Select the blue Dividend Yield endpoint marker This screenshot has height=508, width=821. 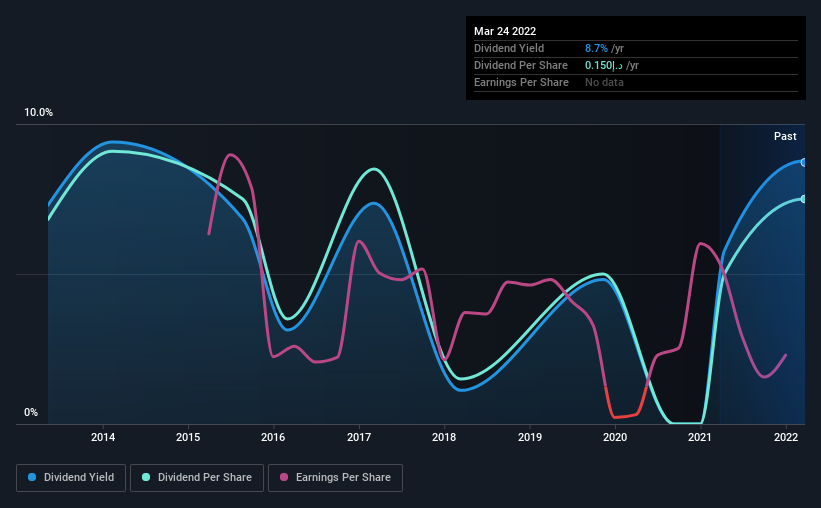(x=803, y=163)
